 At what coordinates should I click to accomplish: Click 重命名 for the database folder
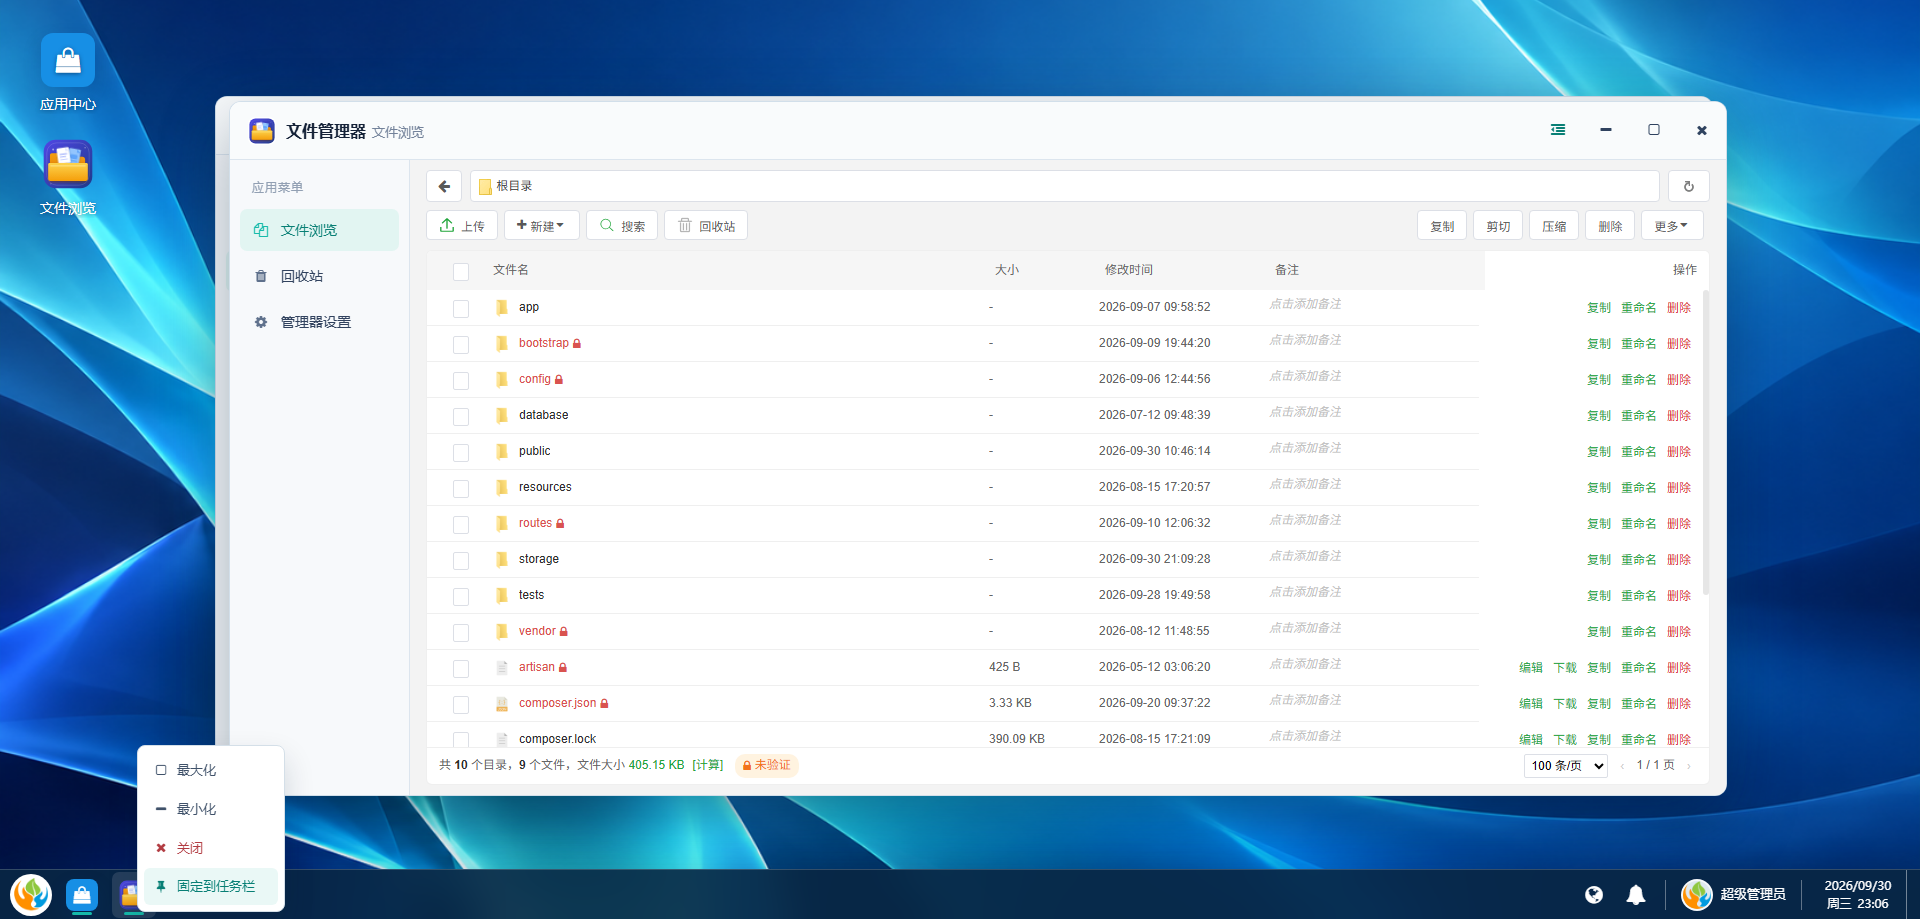[x=1638, y=416]
